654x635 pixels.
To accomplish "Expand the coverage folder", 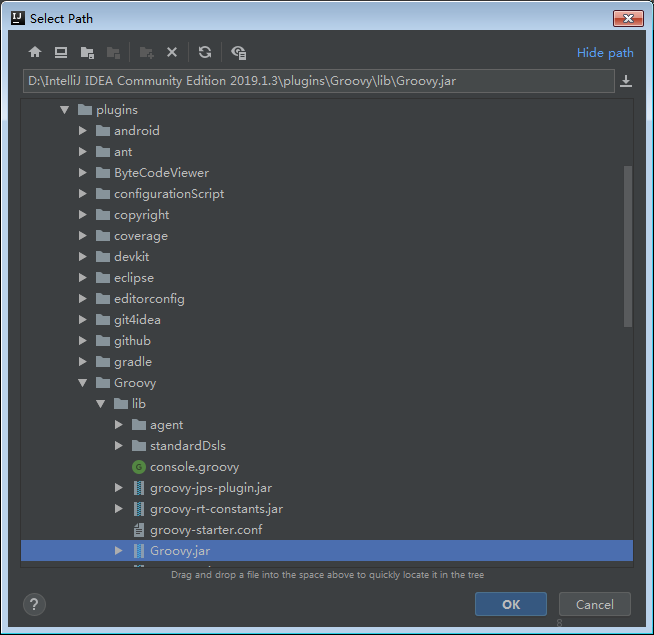I will (83, 236).
